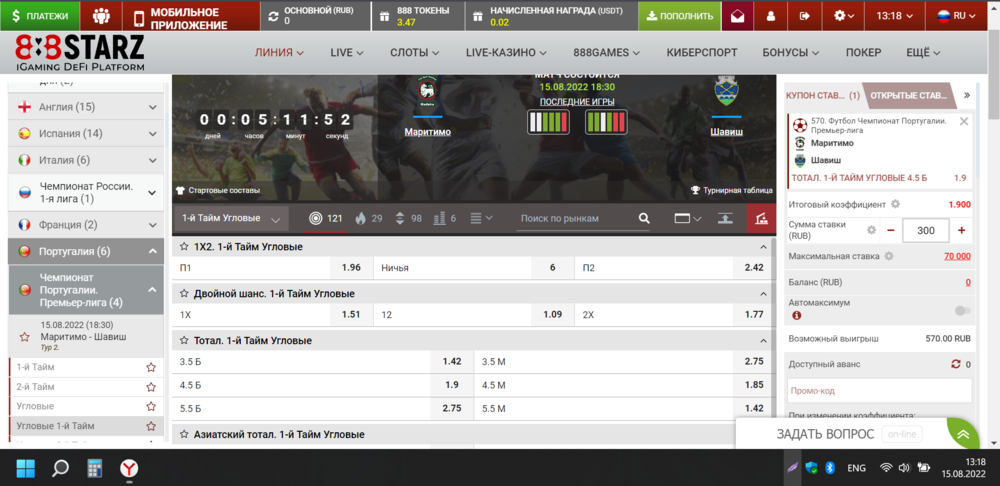Click the red pitch icon in markets toolbar
Image resolution: width=1000 pixels, height=486 pixels.
point(761,219)
